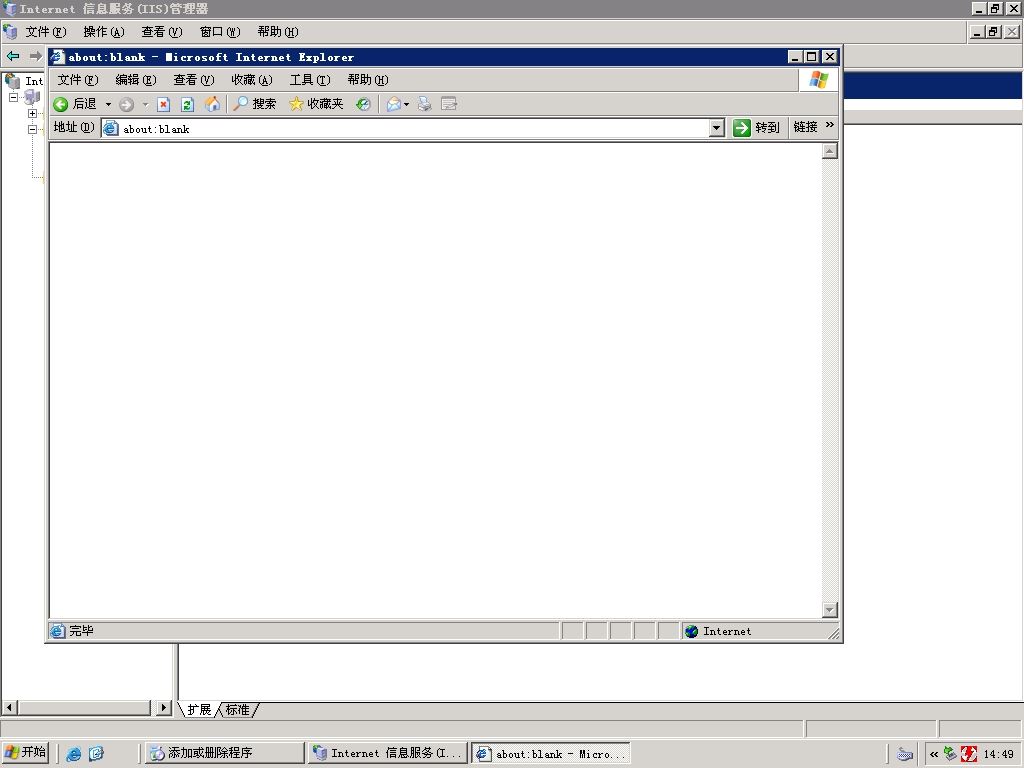Click the Internet zone globe icon in status bar

[692, 631]
